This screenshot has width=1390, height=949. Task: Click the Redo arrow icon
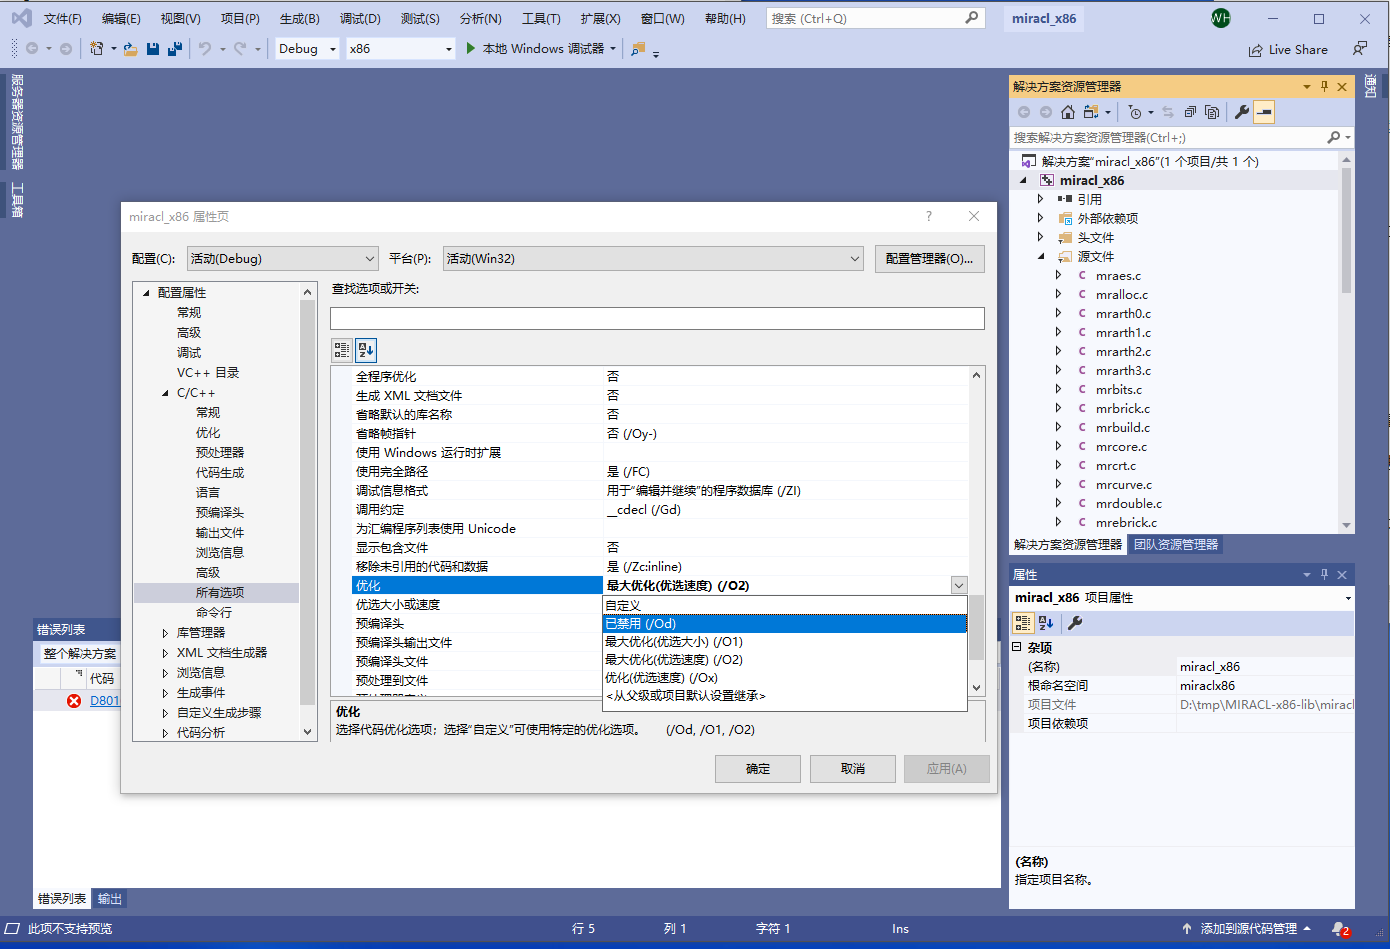(x=240, y=48)
